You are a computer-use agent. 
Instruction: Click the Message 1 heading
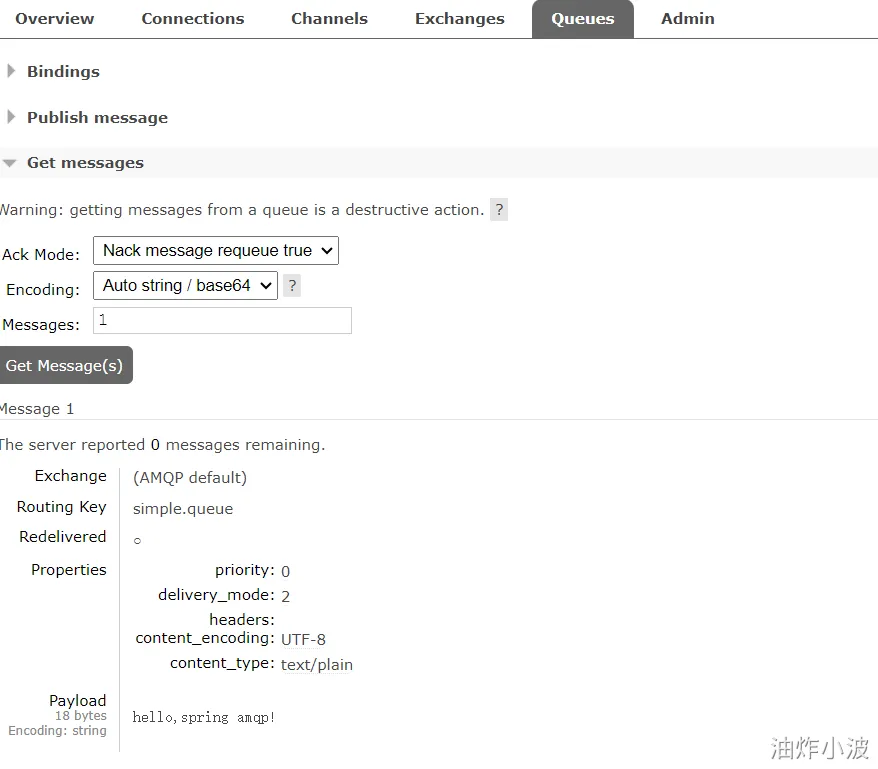tap(36, 409)
